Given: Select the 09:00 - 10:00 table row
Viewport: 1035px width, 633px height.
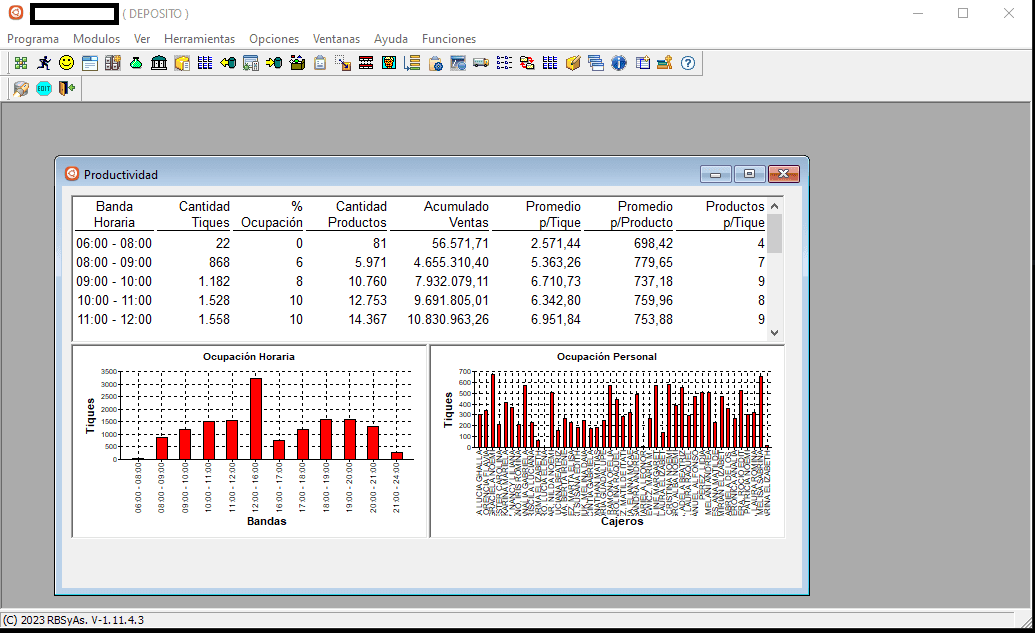Looking at the screenshot, I should tap(420, 281).
